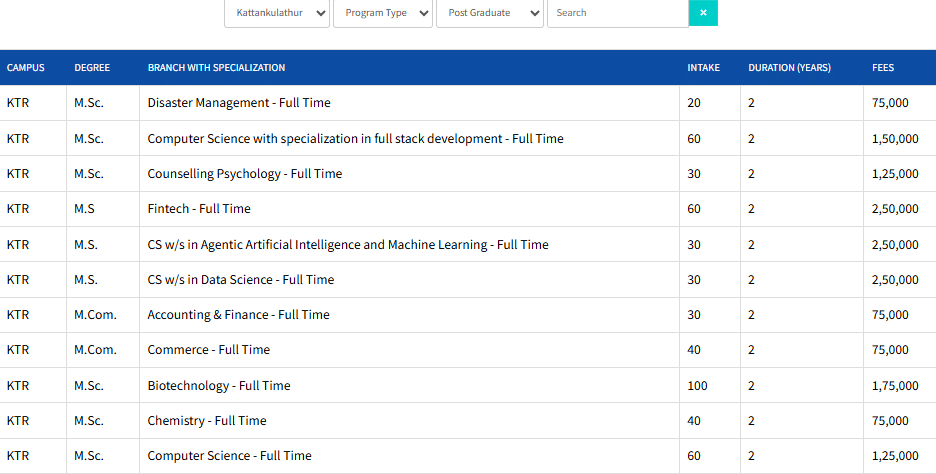Image resolution: width=936 pixels, height=474 pixels.
Task: Click the Fees column header
Action: 882,68
